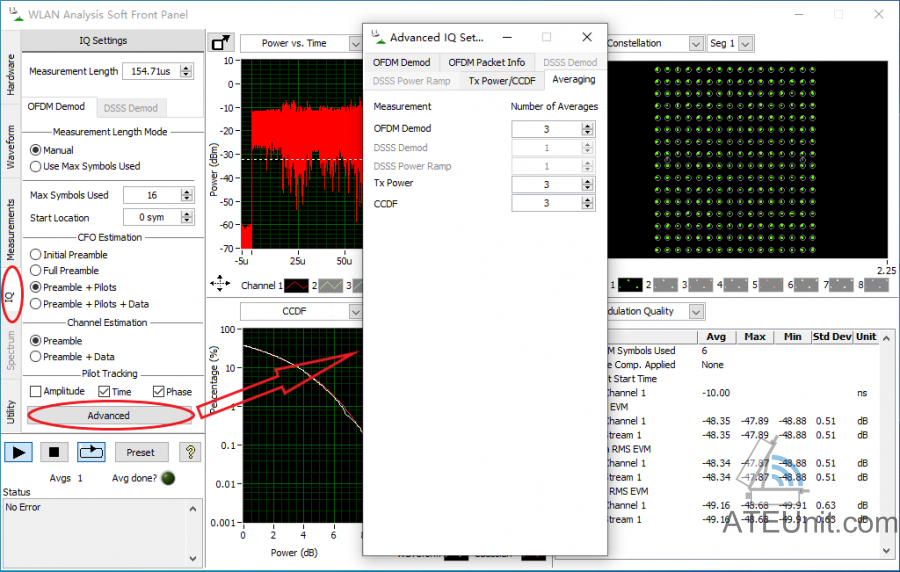Select constellation trace 2 swatch

[665, 285]
